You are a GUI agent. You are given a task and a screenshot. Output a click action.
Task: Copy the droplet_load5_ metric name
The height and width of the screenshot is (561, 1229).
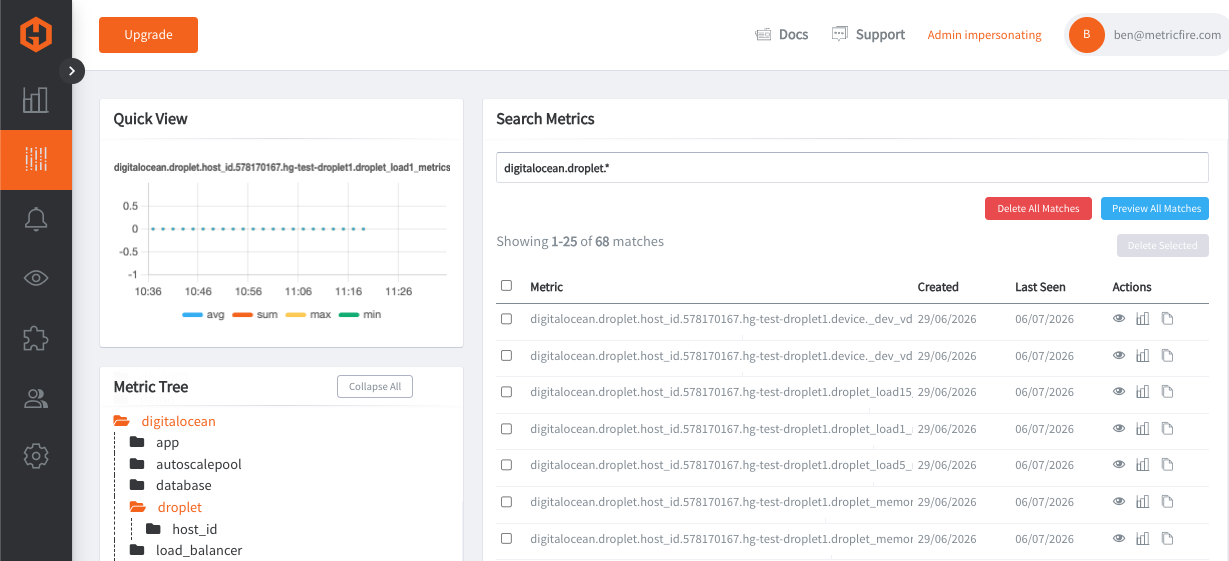(x=1167, y=465)
